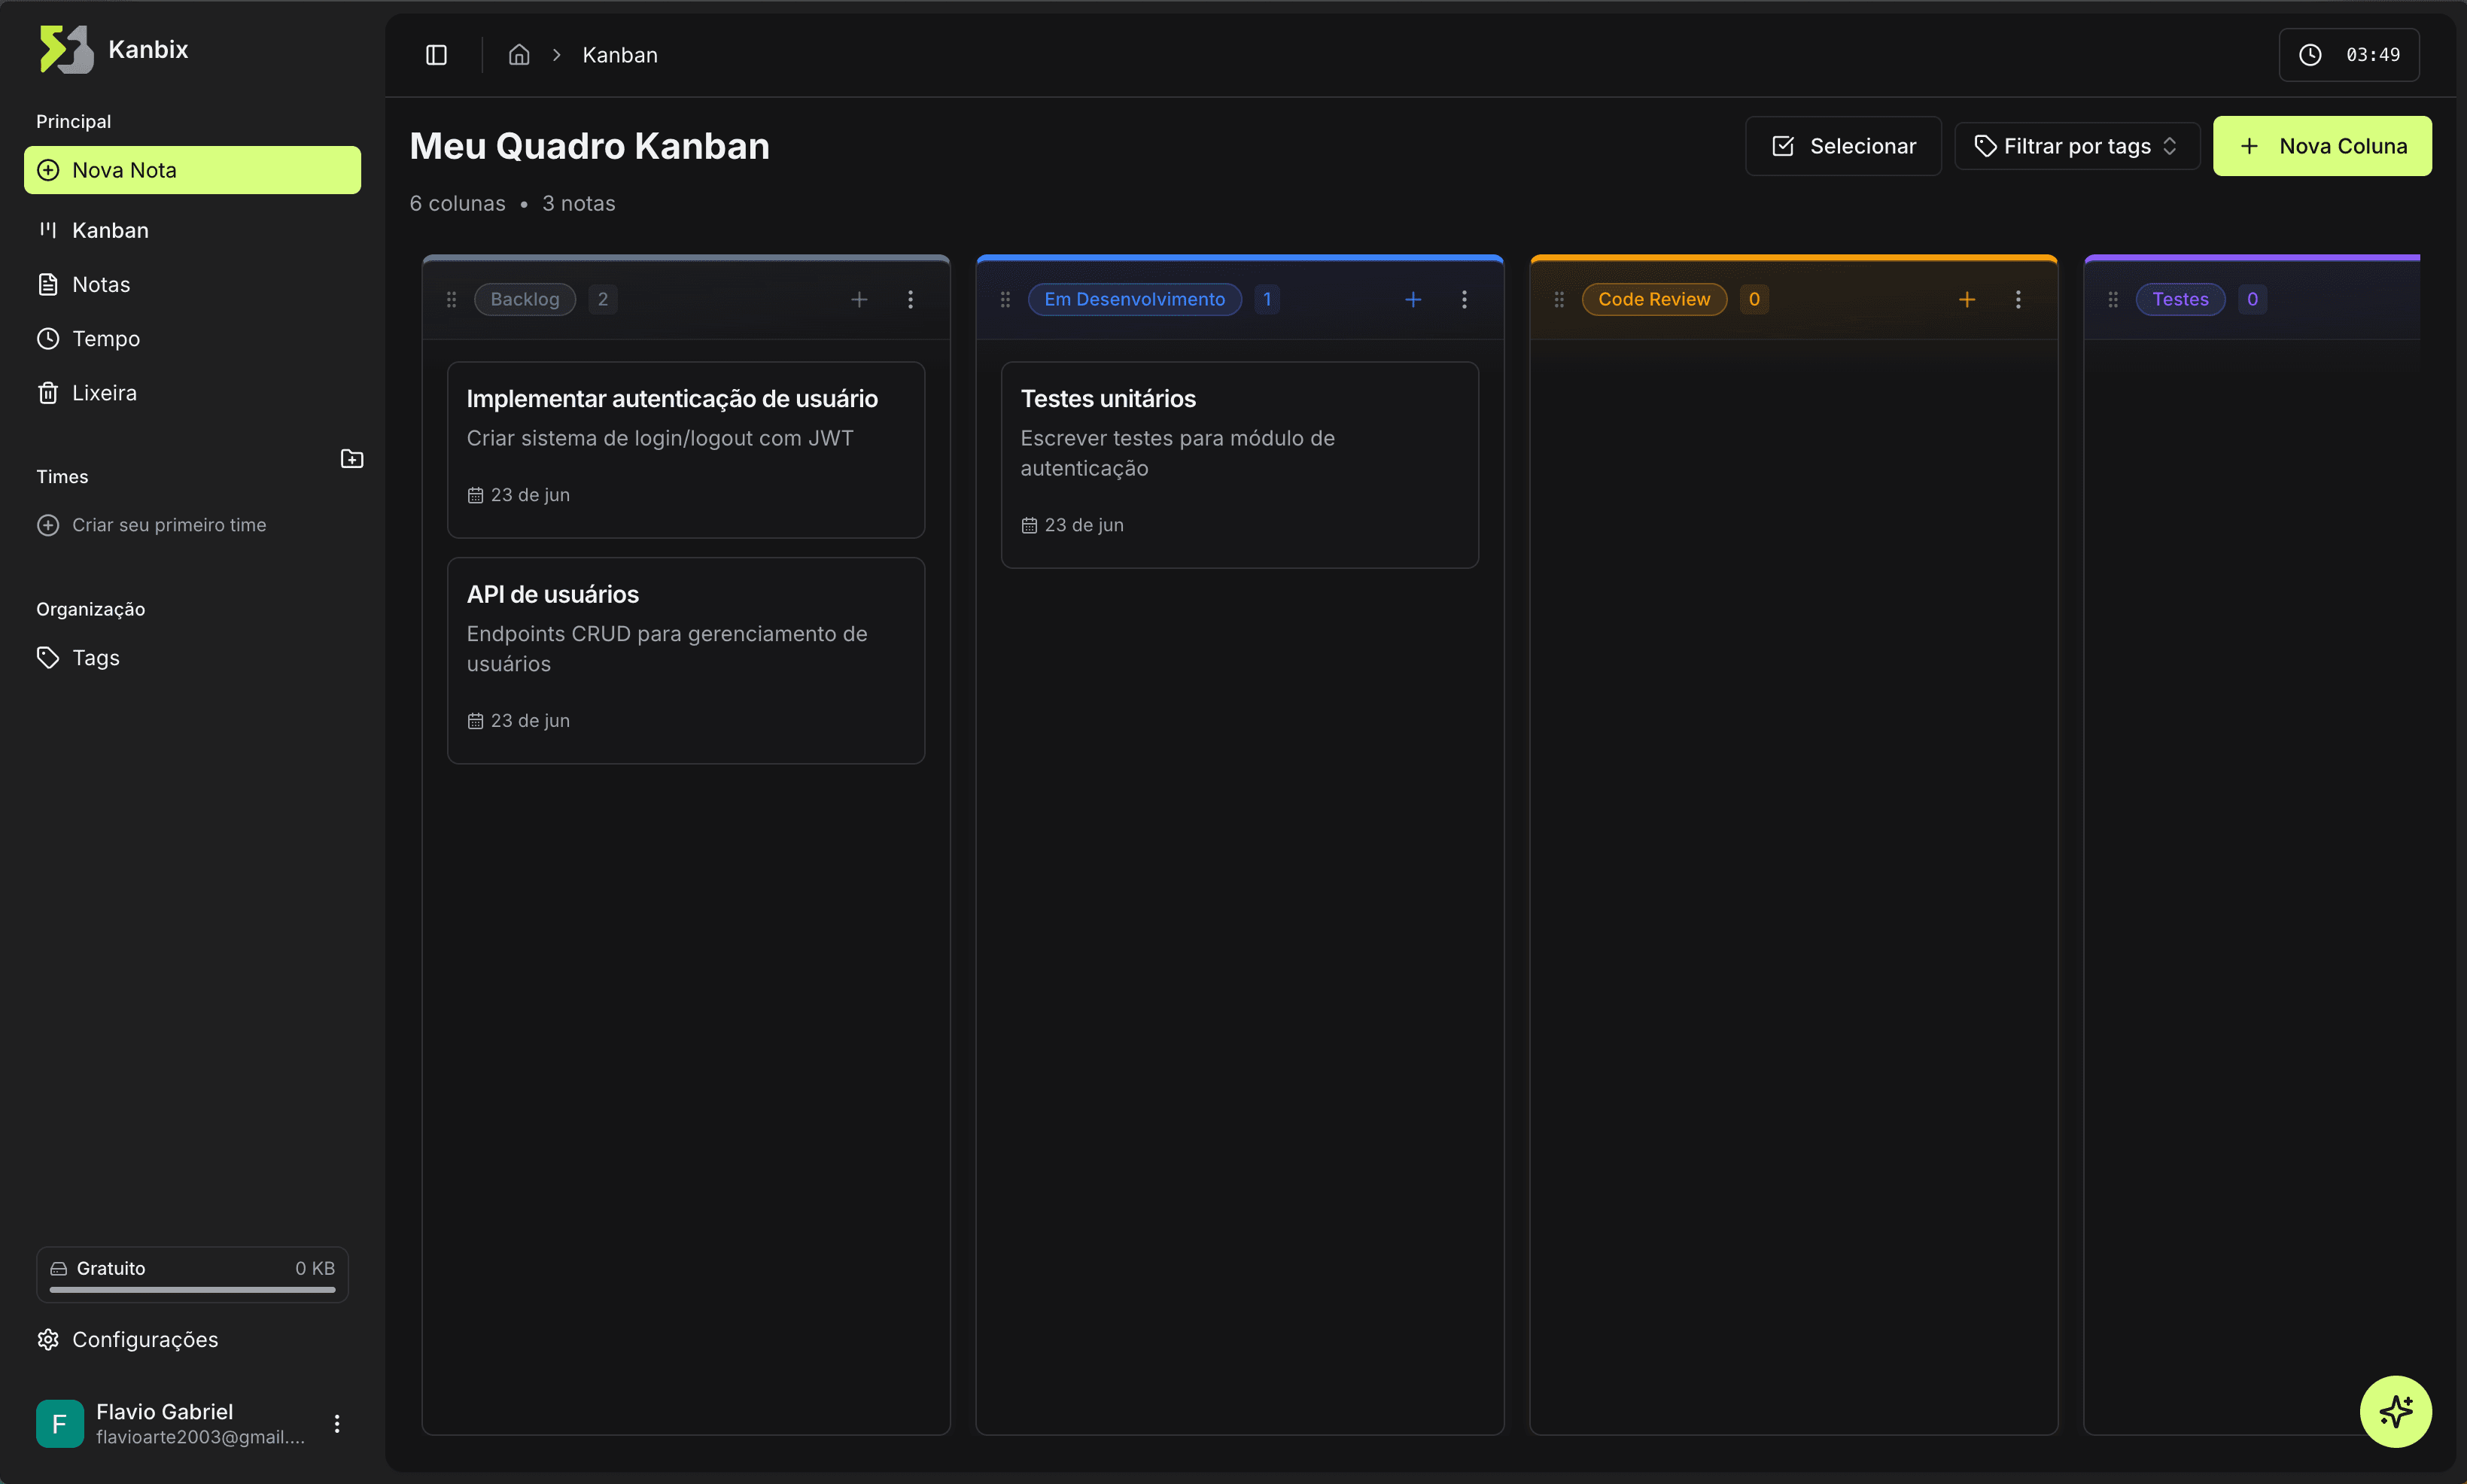Open the Code Review column options menu

2018,298
